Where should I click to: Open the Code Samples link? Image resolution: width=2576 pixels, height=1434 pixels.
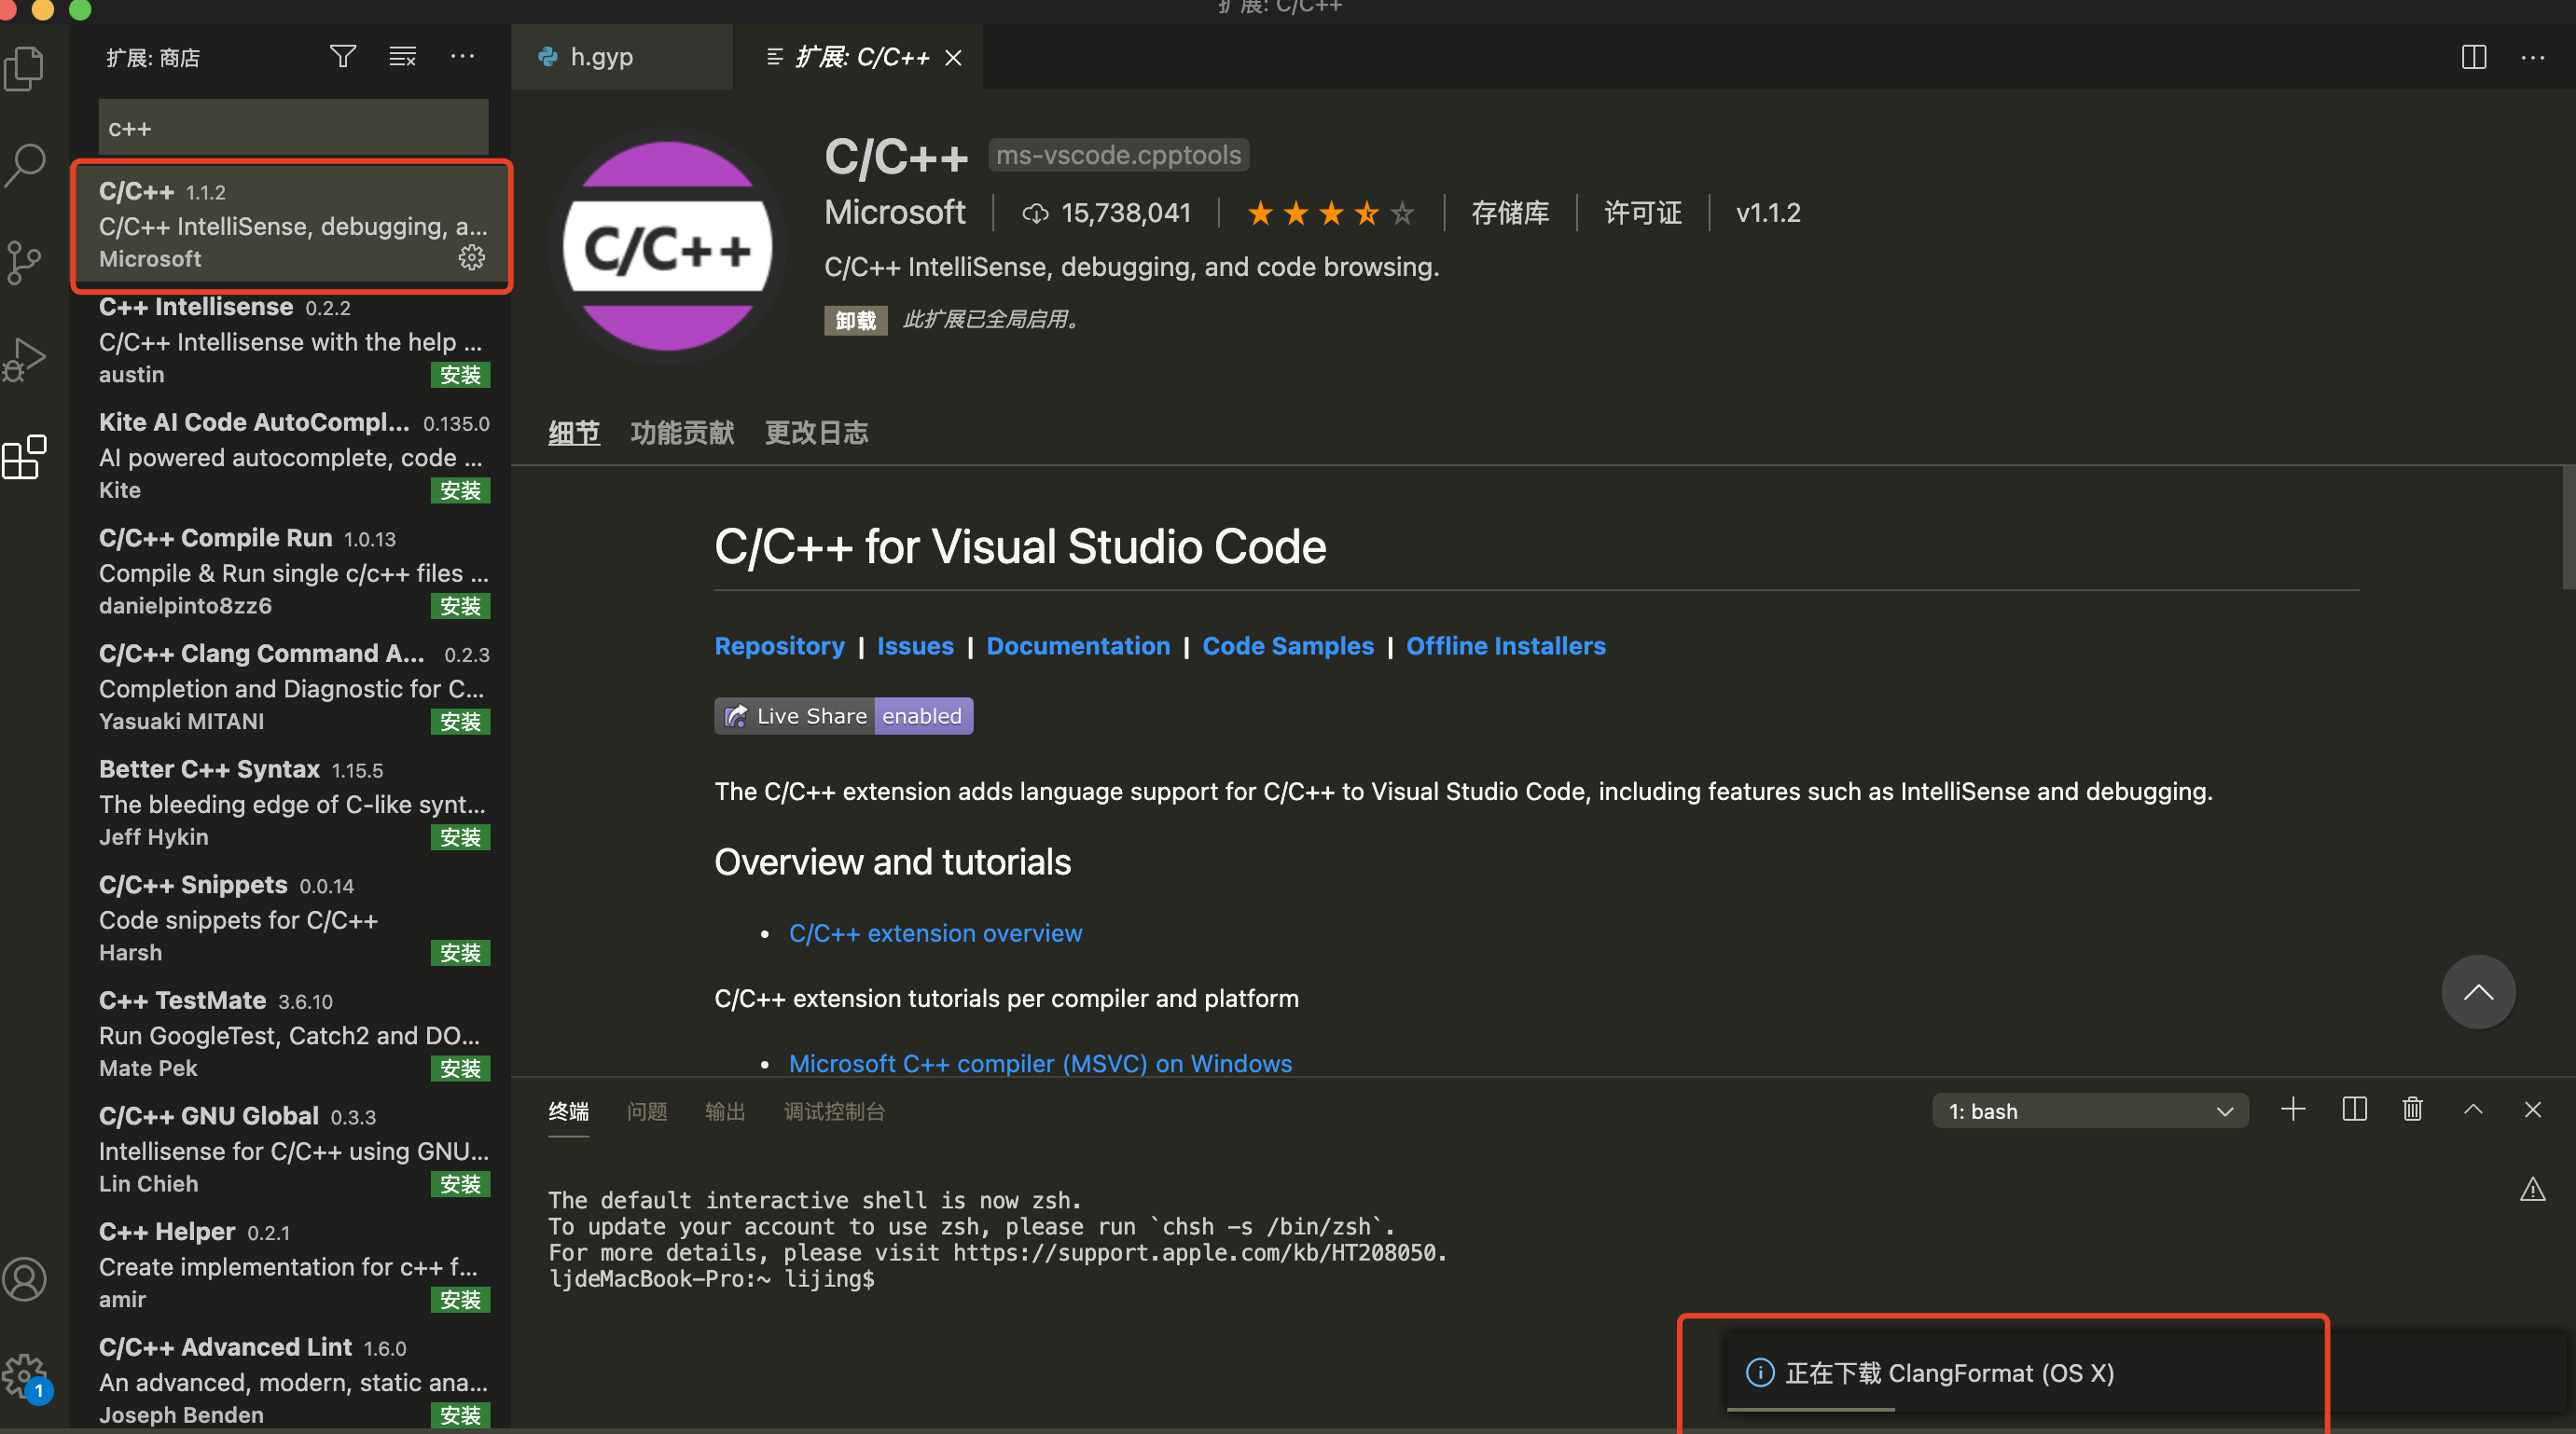click(x=1288, y=646)
